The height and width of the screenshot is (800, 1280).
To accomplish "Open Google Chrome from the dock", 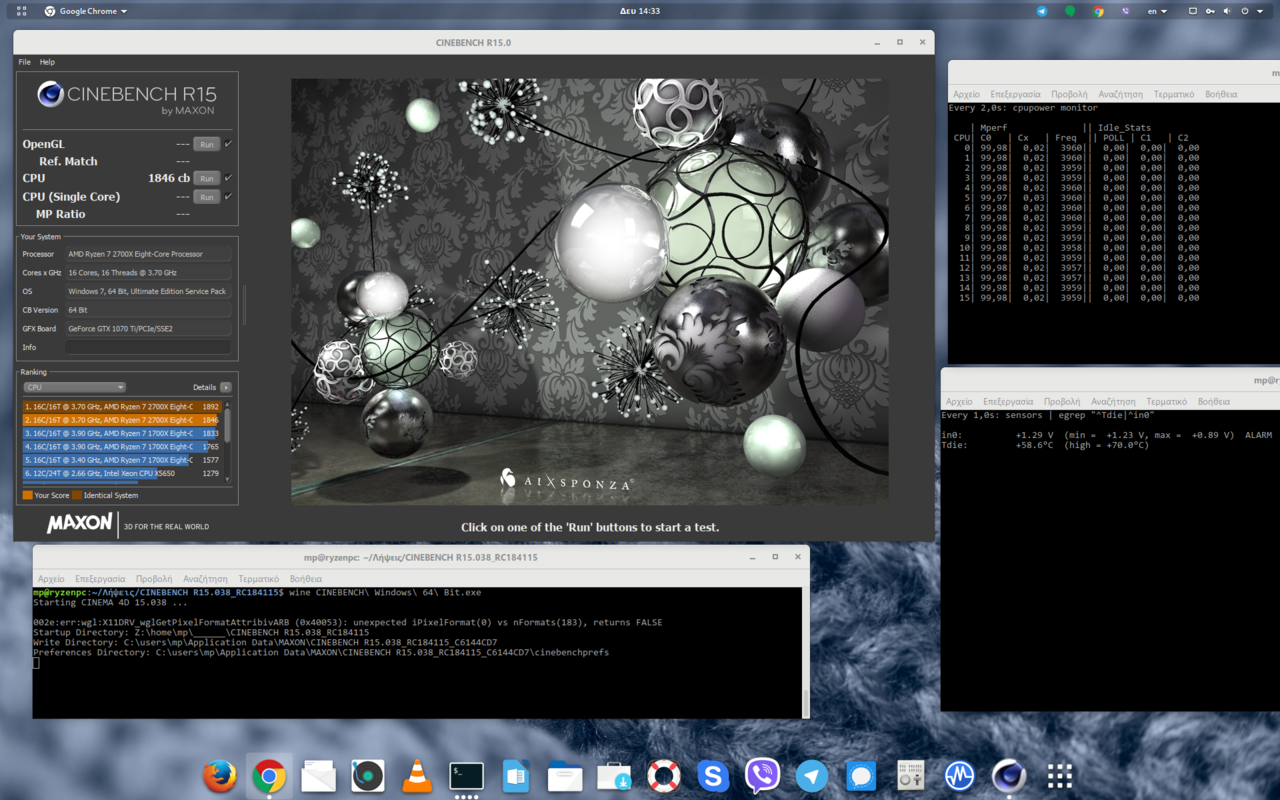I will tap(269, 776).
